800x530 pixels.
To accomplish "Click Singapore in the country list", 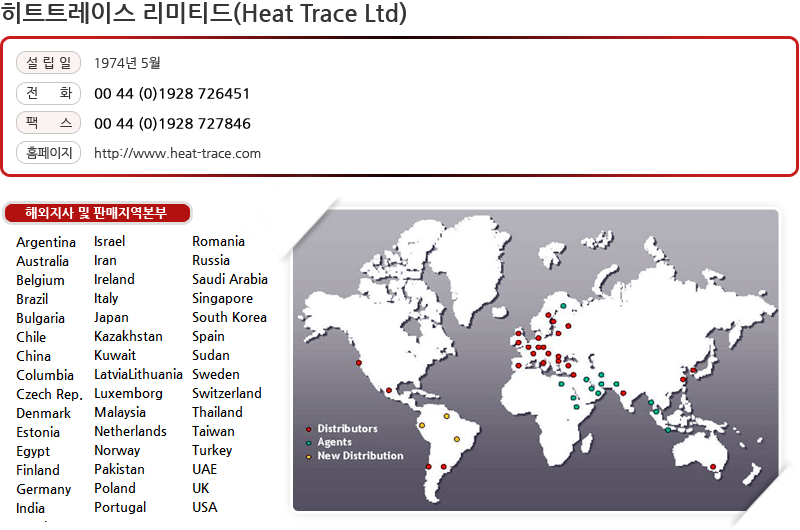I will point(222,298).
